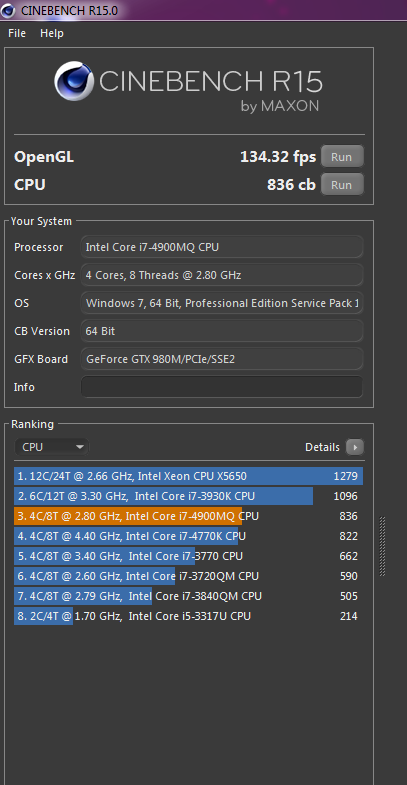
Task: Click the panel splitter grip handle
Action: tap(383, 546)
